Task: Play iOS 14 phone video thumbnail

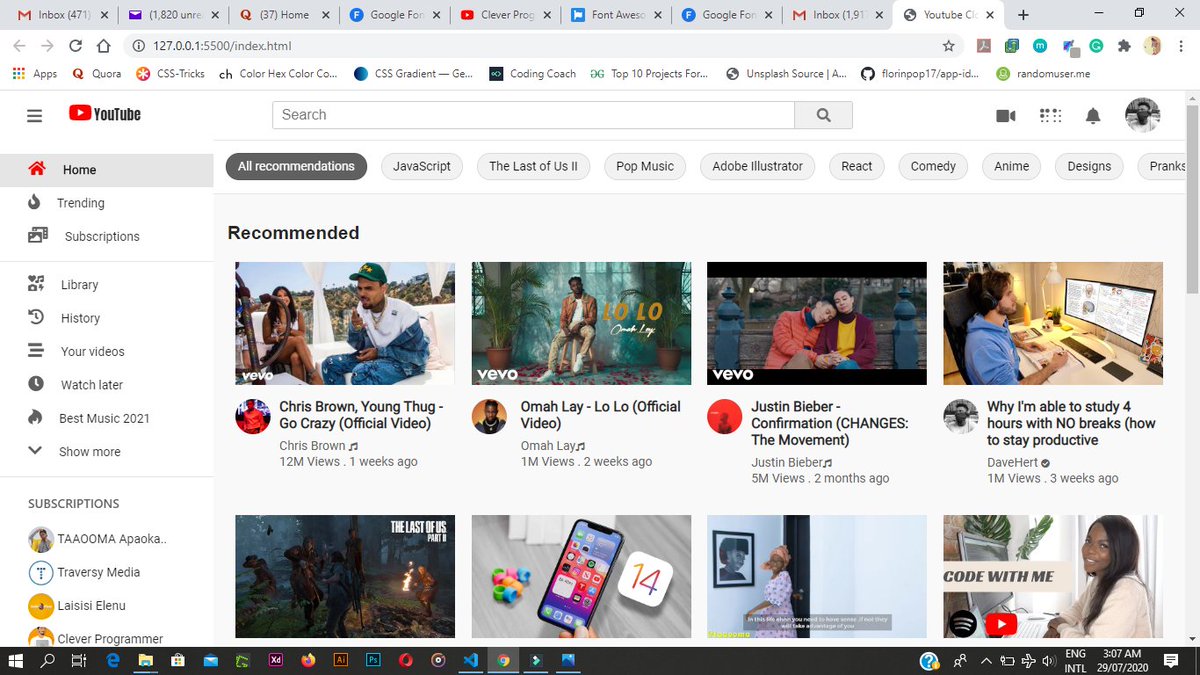Action: (x=581, y=577)
